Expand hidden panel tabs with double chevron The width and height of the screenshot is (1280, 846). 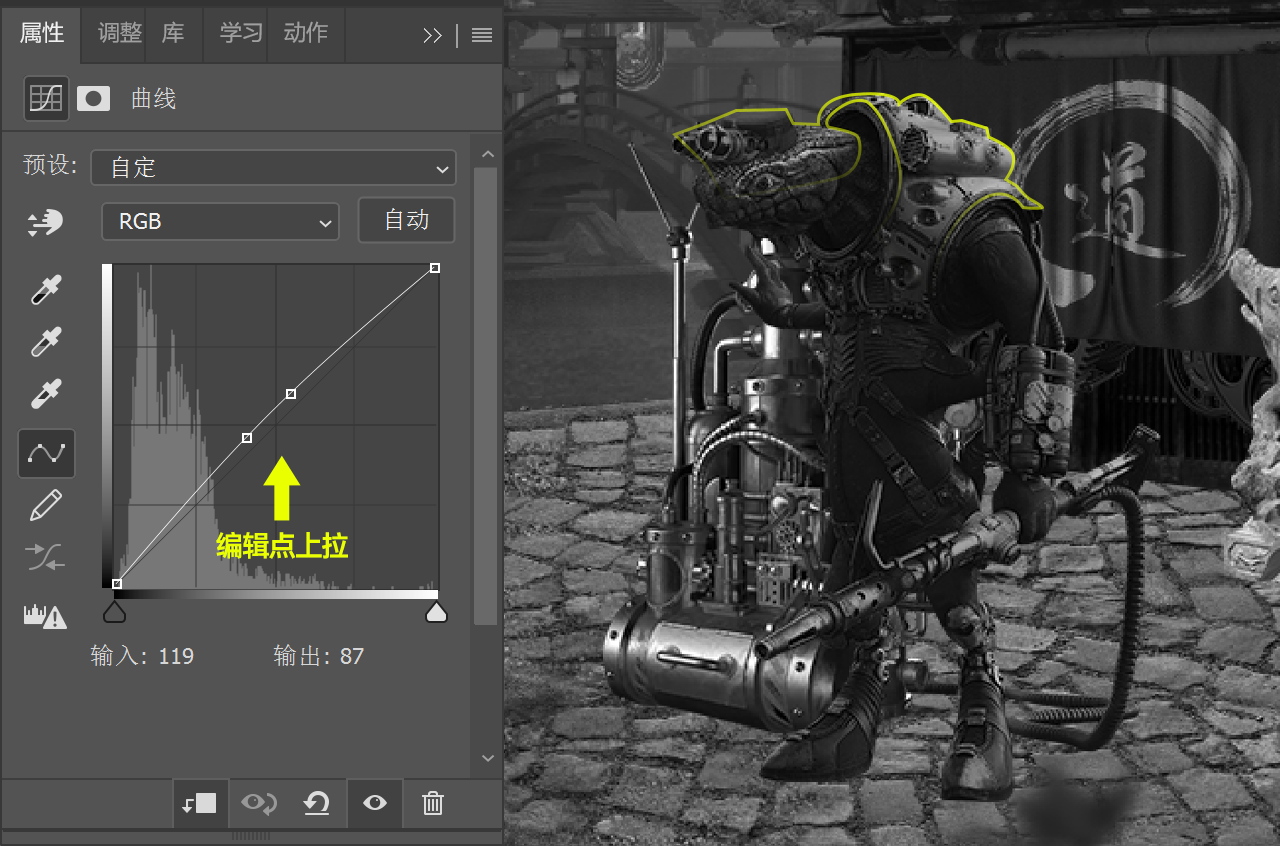pyautogui.click(x=432, y=36)
